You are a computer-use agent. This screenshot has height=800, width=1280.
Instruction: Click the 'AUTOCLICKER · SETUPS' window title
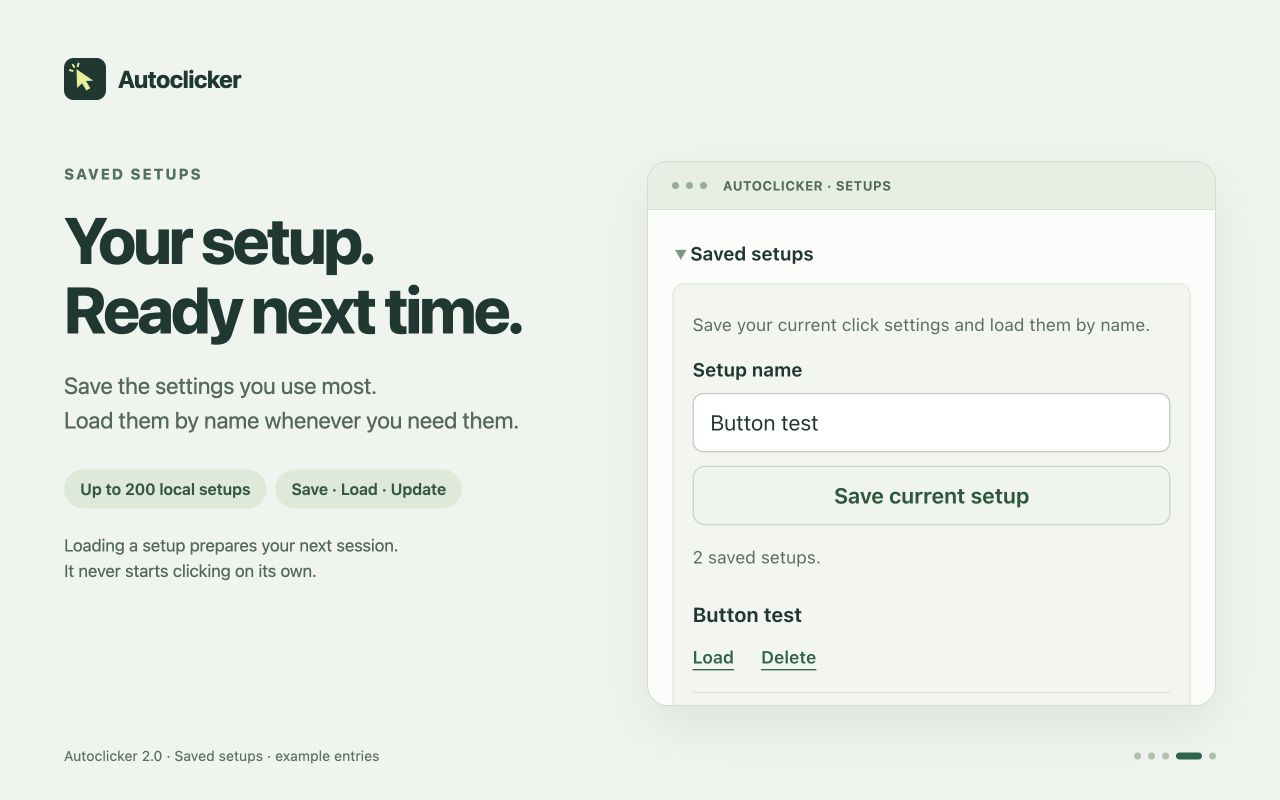point(807,186)
